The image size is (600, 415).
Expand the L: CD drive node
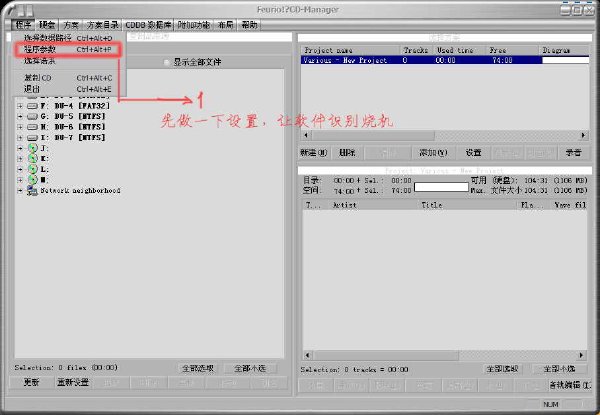click(x=20, y=169)
